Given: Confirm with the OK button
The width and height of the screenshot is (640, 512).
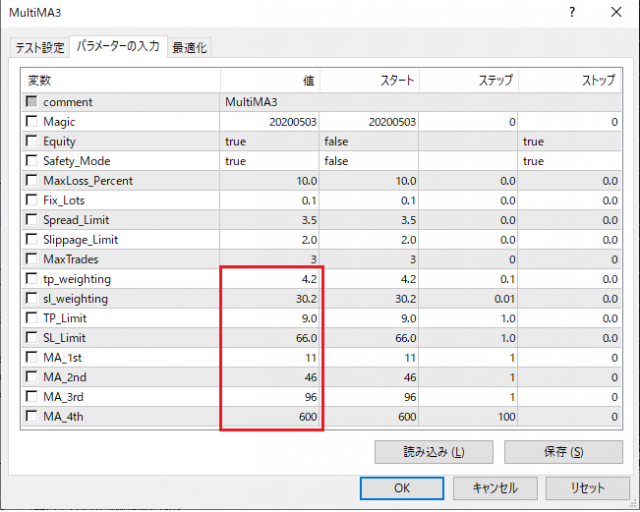Looking at the screenshot, I should (402, 488).
